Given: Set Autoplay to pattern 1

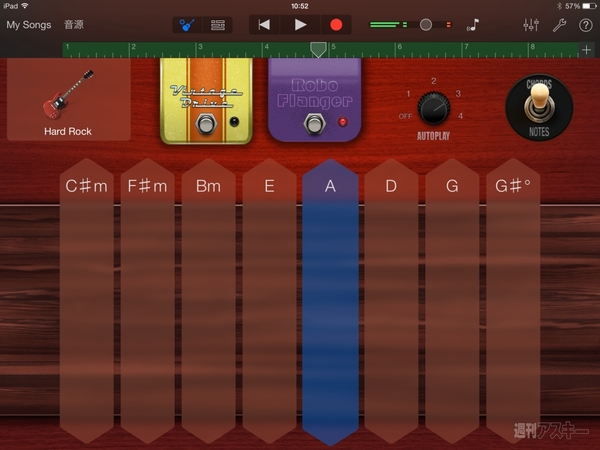Looking at the screenshot, I should coord(408,94).
